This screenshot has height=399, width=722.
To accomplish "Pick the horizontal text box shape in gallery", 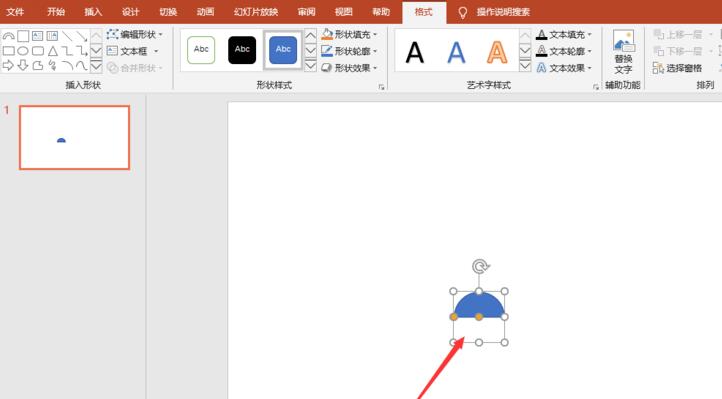I will coord(38,36).
